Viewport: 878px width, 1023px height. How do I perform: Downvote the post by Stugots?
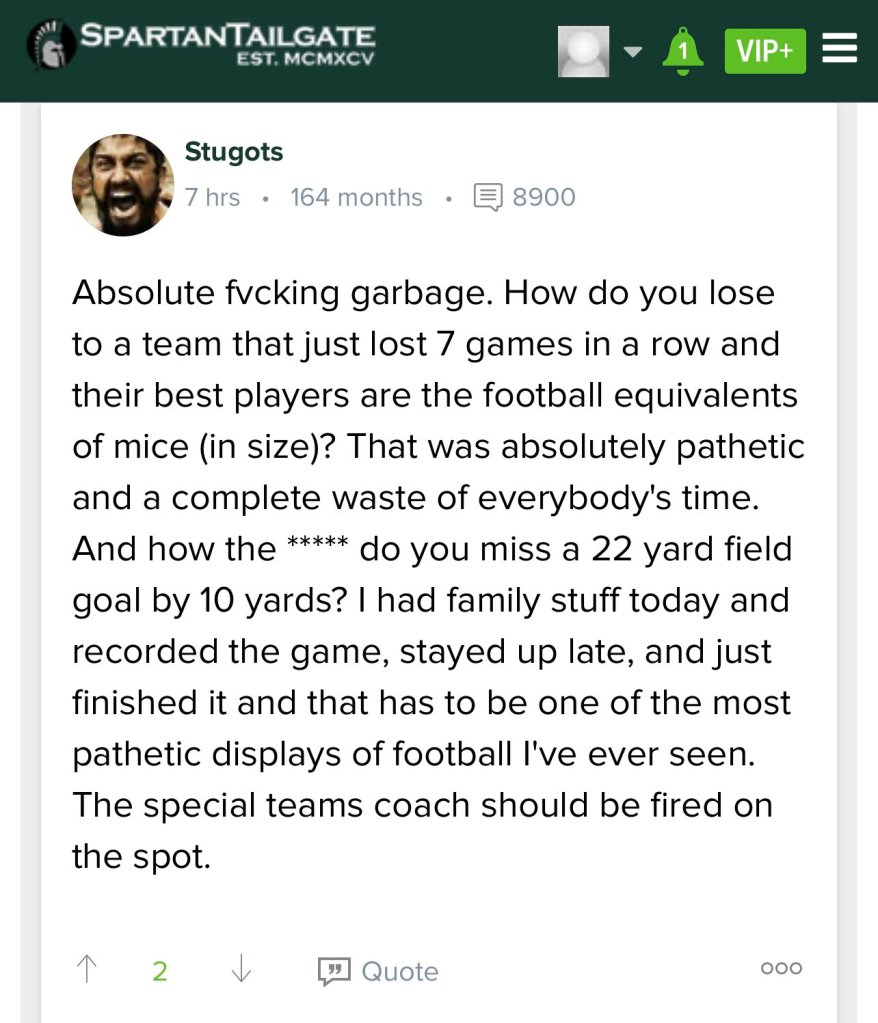(241, 969)
